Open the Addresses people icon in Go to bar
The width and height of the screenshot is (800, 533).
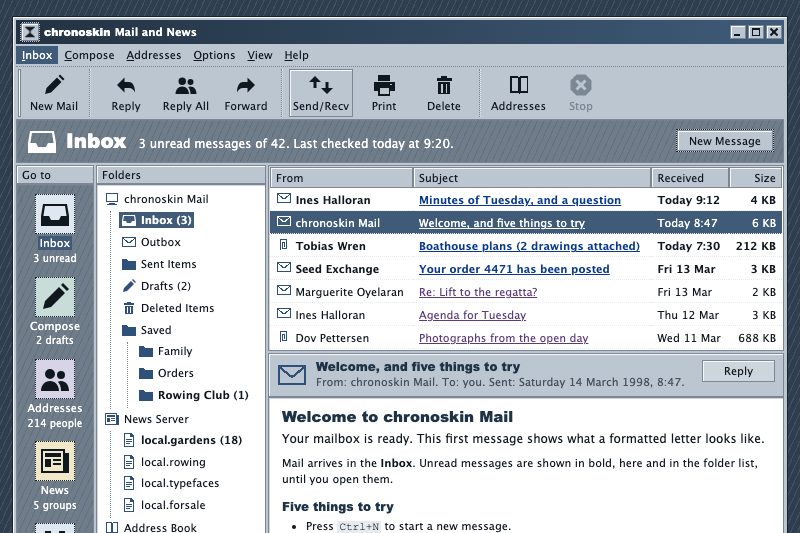tap(55, 379)
